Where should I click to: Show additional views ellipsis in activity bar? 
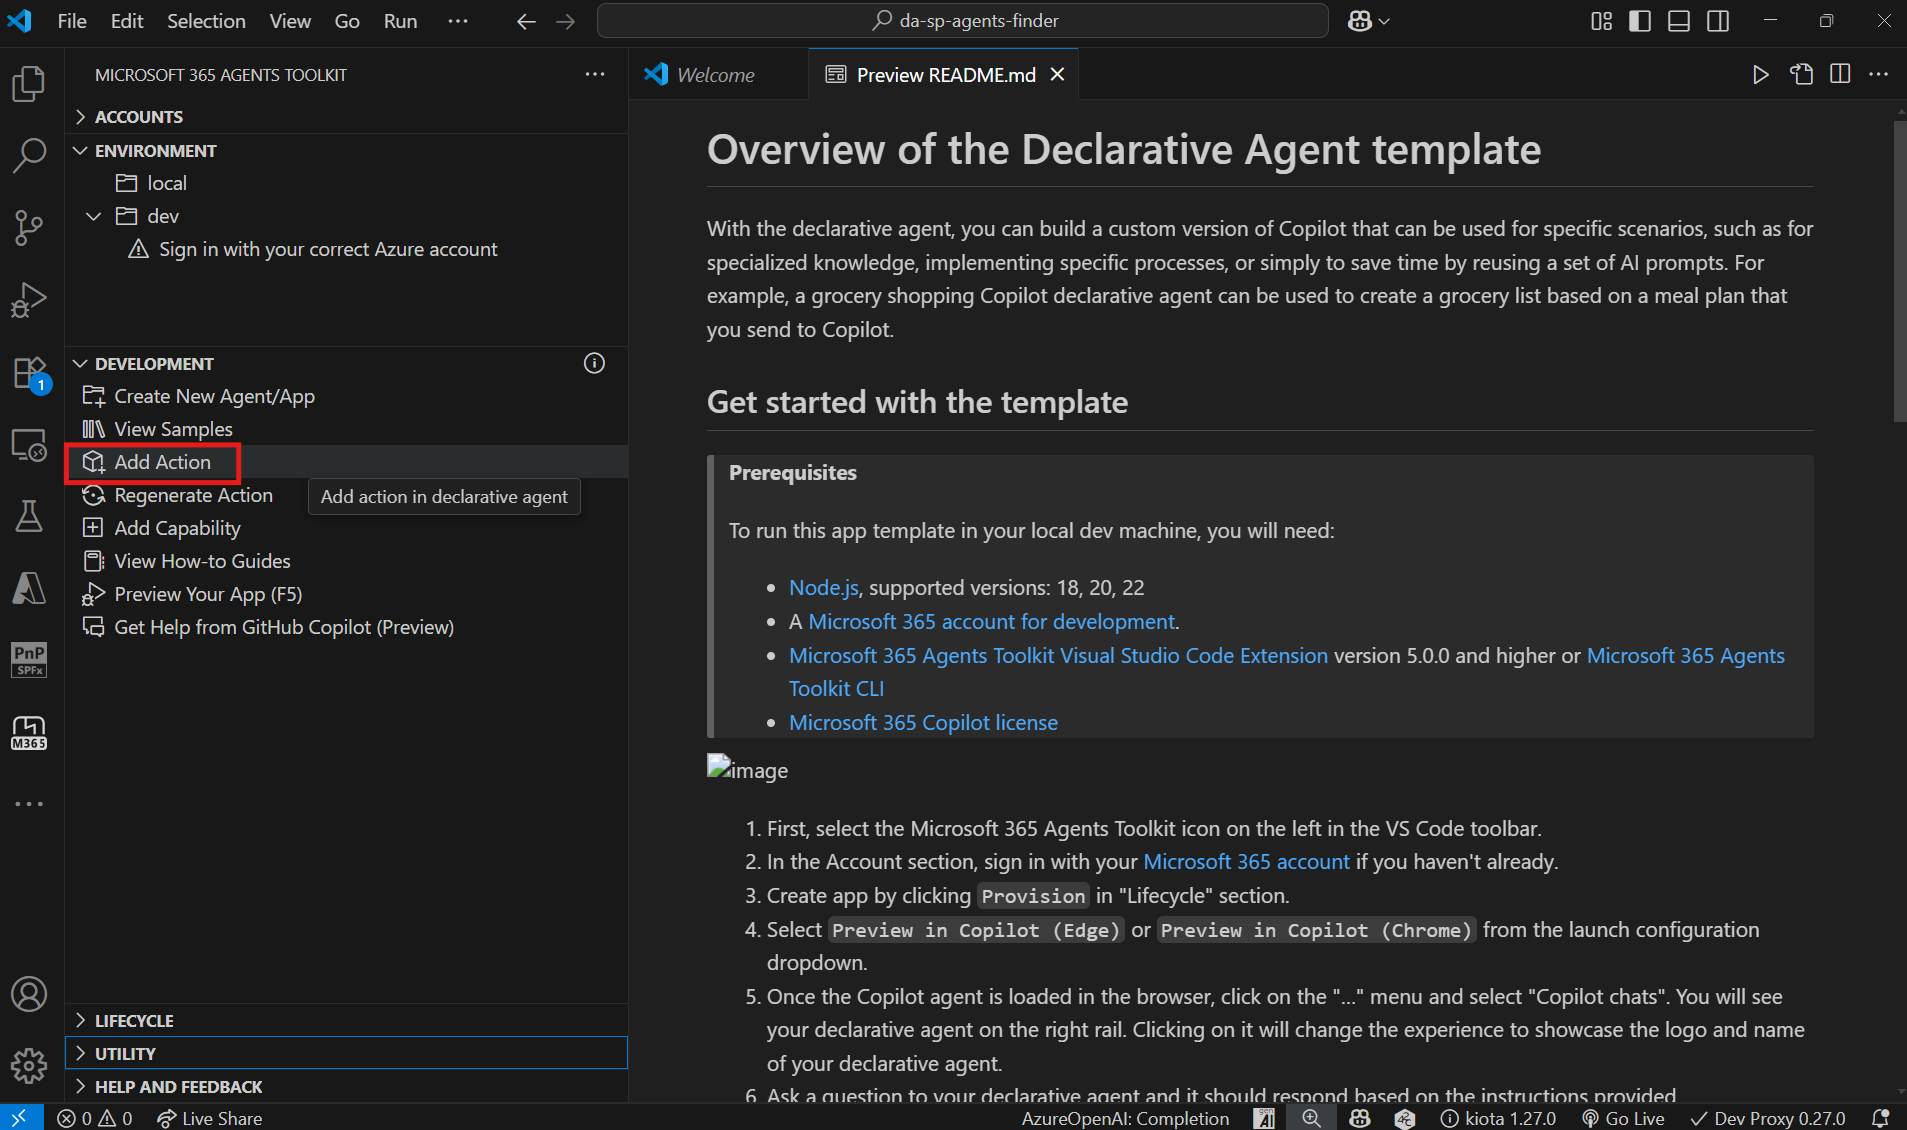pos(29,804)
